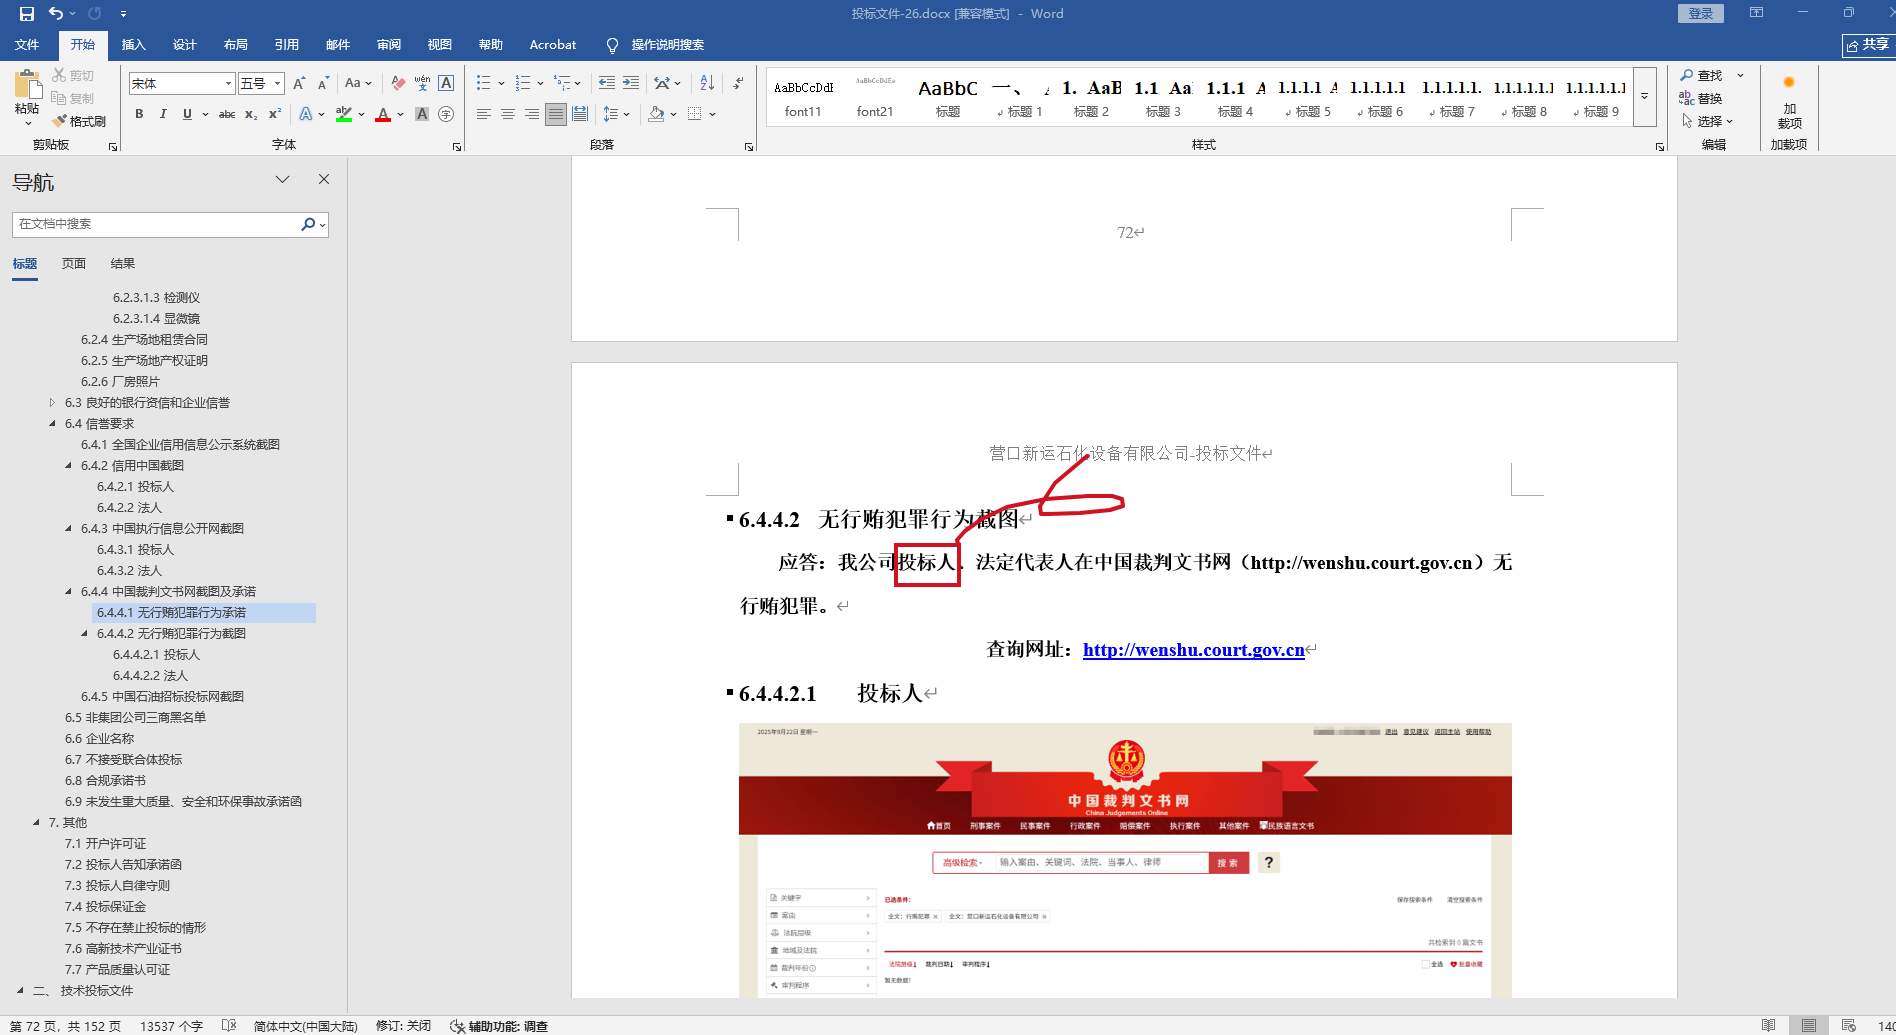1896x1035 pixels.
Task: Click the navigation search box (在文档中搜索)
Action: pyautogui.click(x=156, y=225)
